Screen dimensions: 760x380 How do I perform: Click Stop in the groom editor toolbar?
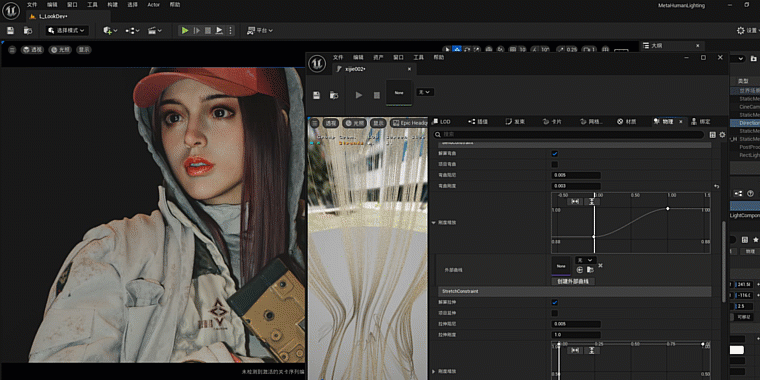[377, 95]
